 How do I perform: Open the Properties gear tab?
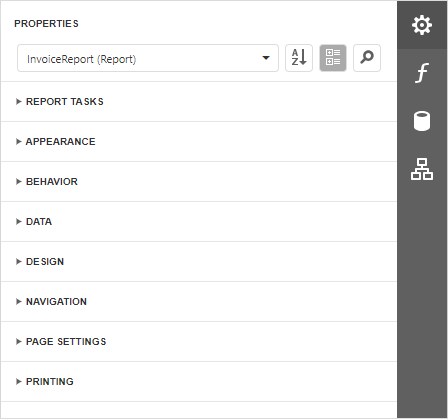click(422, 25)
